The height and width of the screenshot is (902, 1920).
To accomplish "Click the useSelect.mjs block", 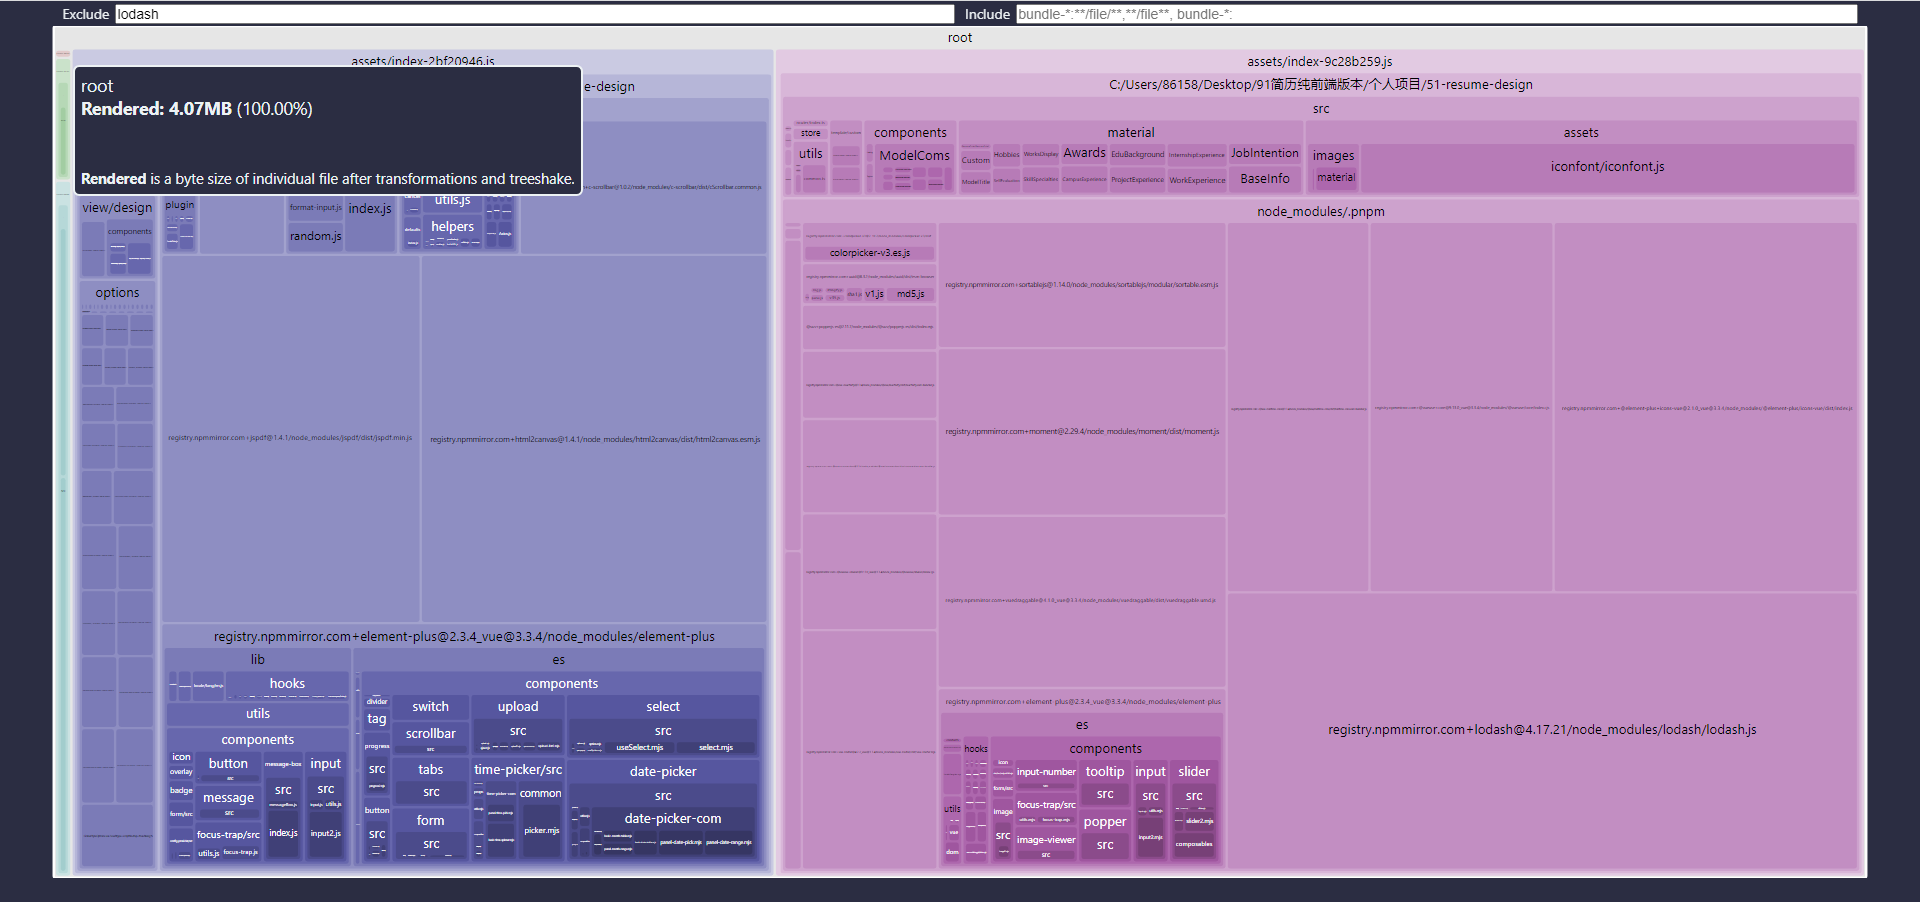I will click(x=639, y=748).
